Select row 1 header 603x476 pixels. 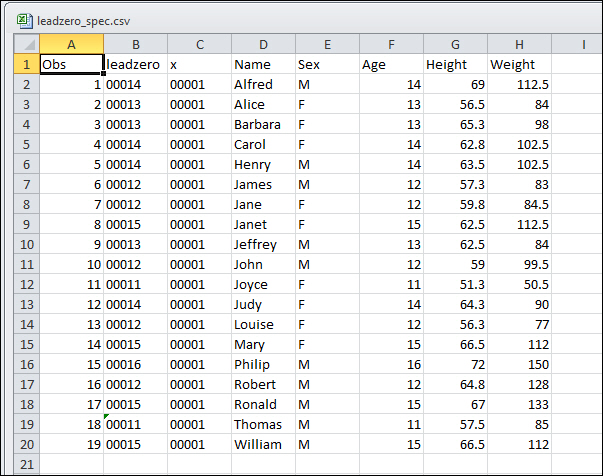(27, 64)
